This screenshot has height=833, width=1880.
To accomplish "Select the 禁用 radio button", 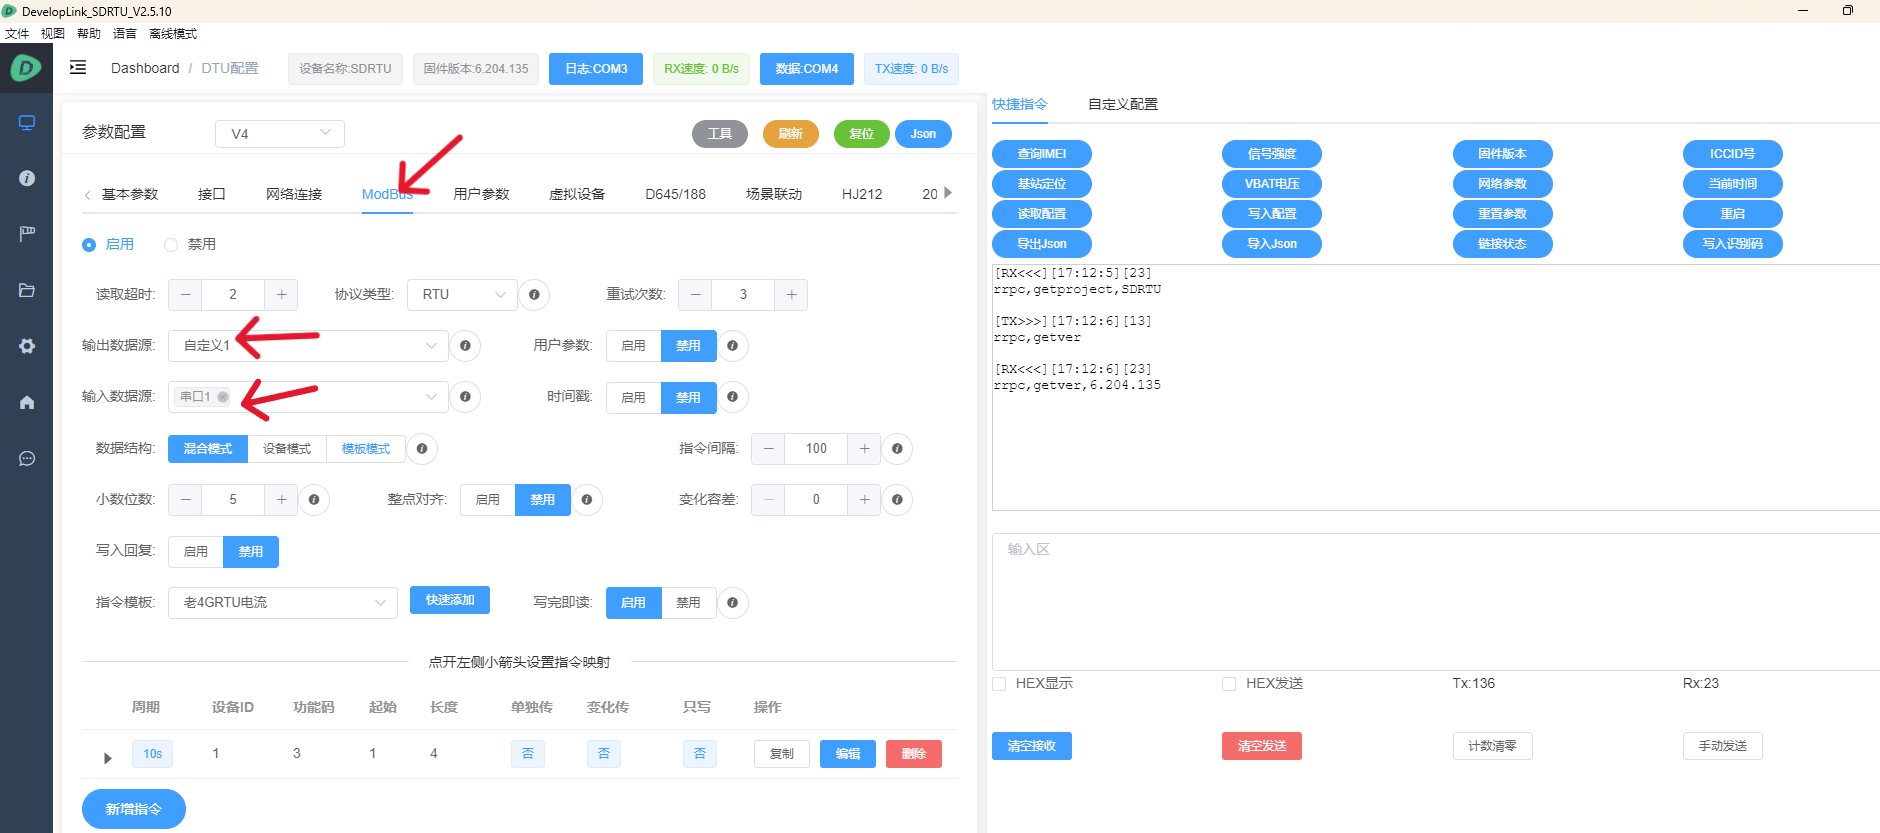I will pos(171,245).
